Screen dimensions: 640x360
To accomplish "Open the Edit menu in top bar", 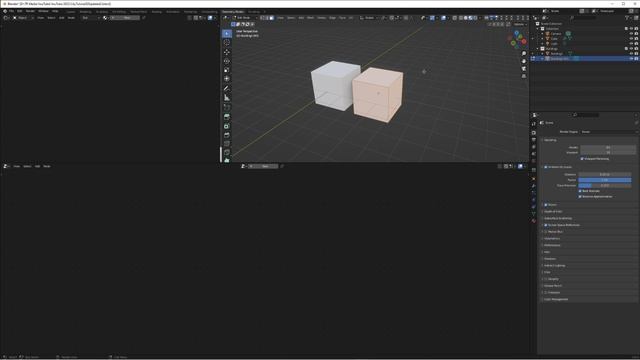I will tap(20, 11).
